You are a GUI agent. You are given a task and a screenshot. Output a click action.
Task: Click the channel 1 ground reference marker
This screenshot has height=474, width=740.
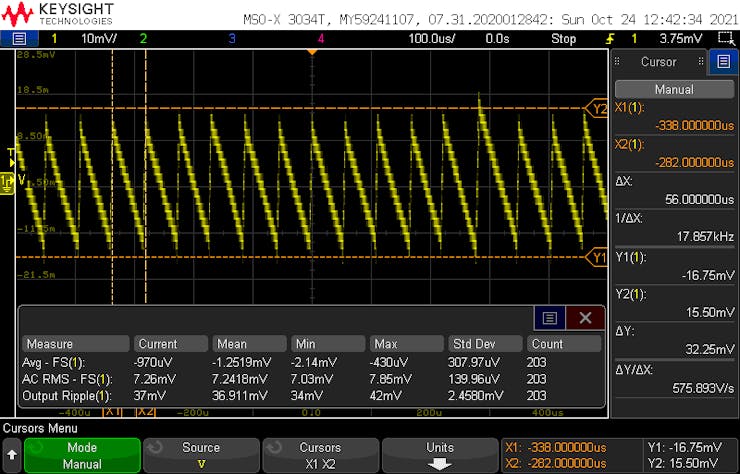[8, 180]
